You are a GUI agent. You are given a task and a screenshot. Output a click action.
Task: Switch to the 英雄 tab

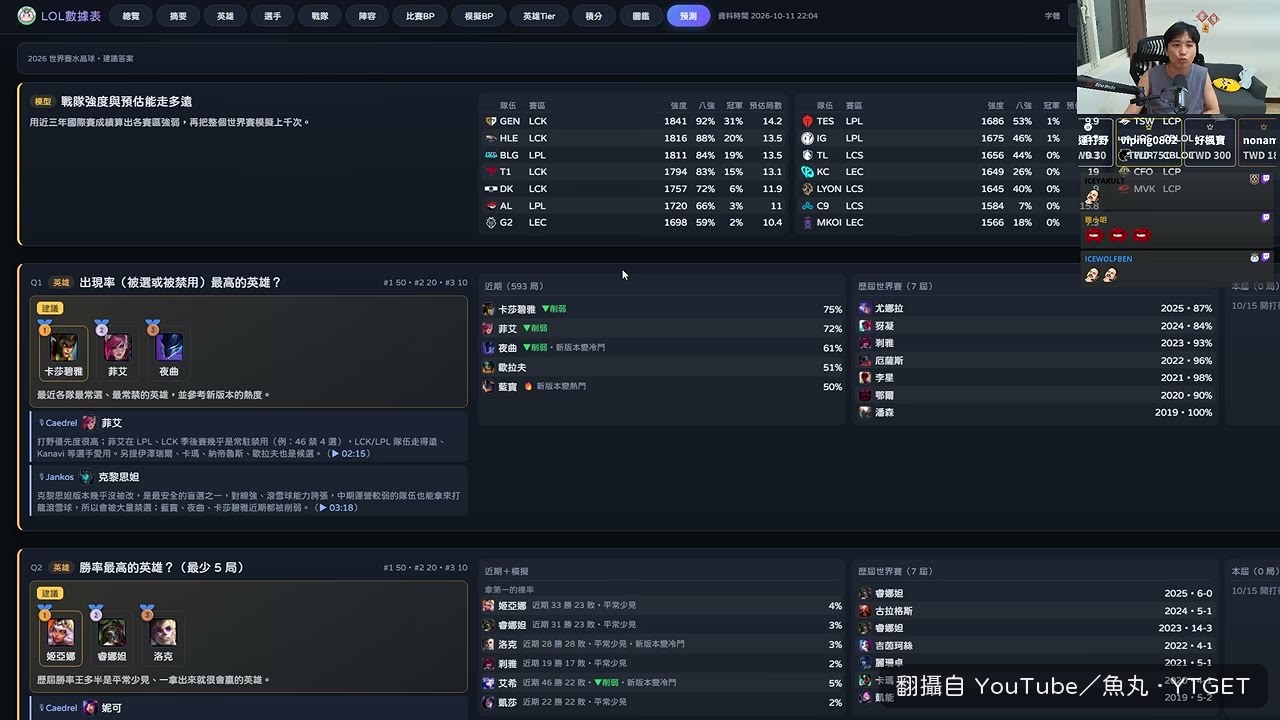click(225, 16)
